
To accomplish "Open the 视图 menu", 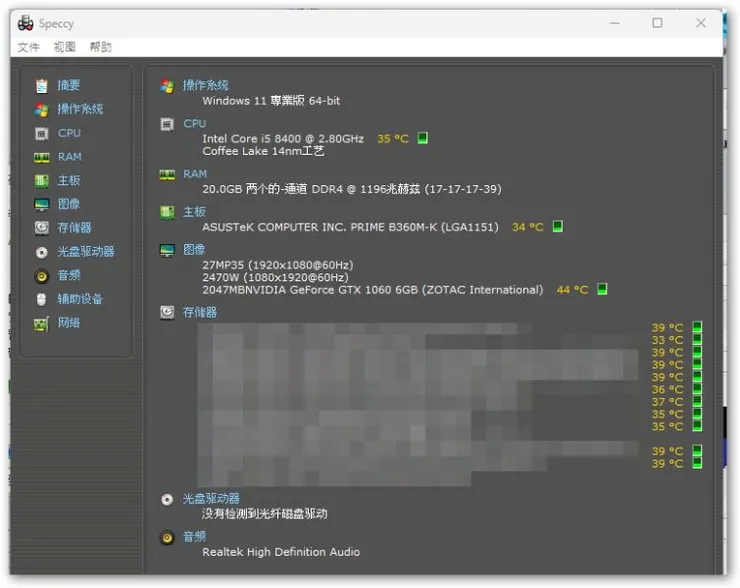I will [x=65, y=47].
